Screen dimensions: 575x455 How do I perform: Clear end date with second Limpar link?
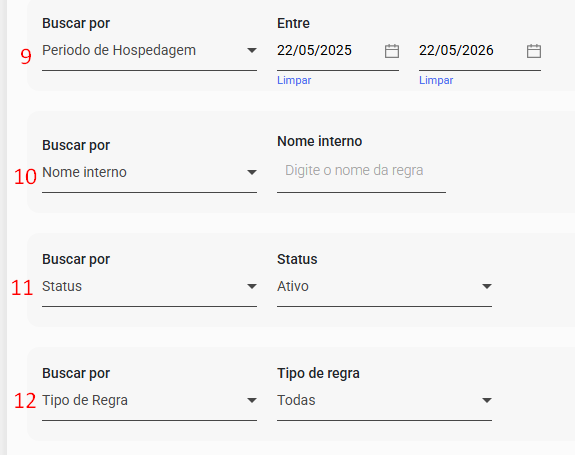436,80
